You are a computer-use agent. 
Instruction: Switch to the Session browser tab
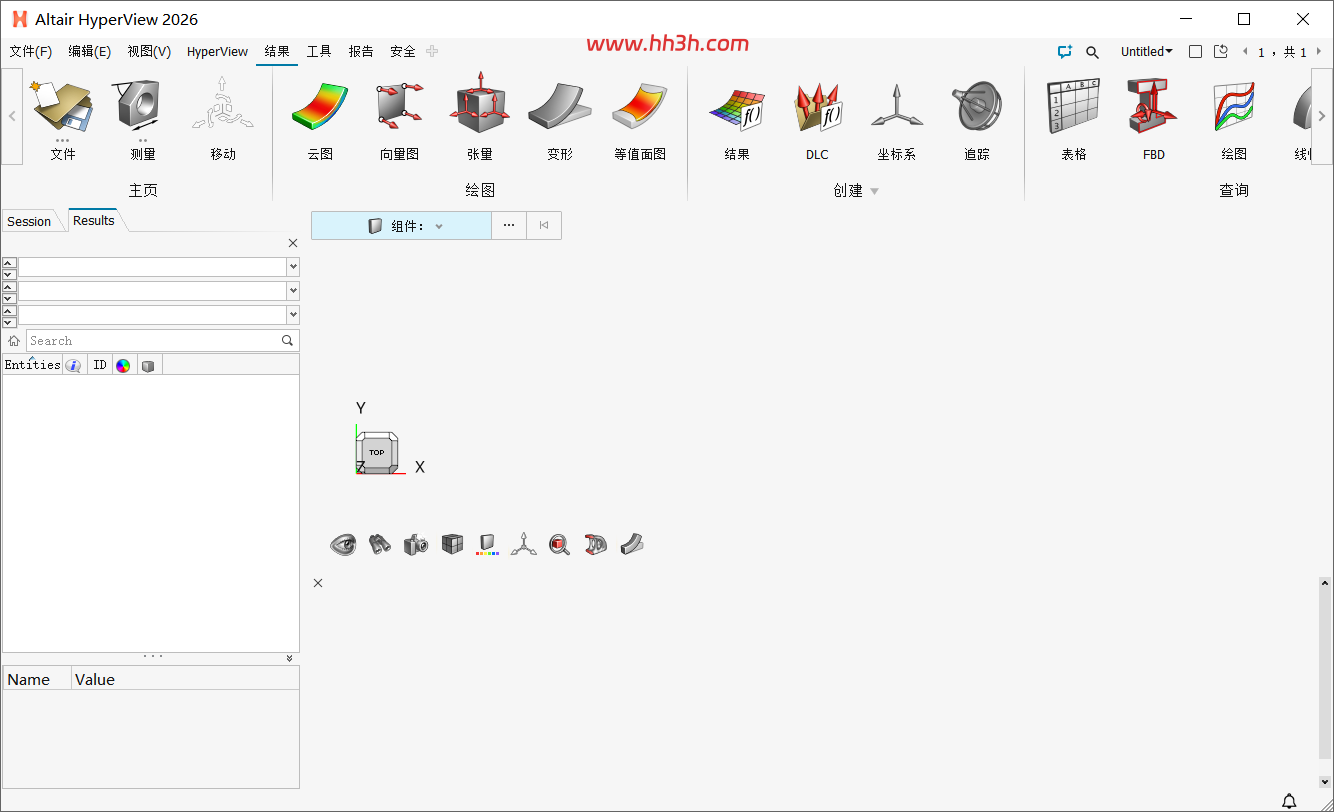pos(29,222)
